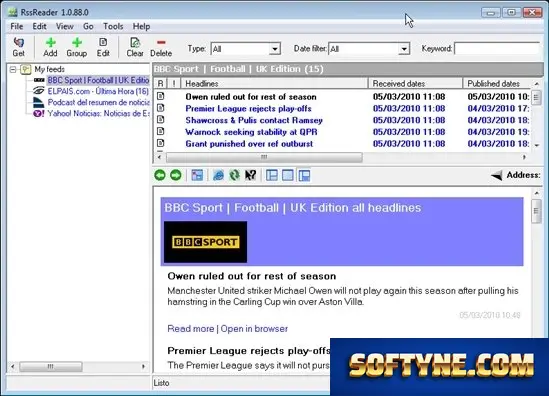Viewport: 549px width, 396px height.
Task: Delete the selected feed with the red Delete icon
Action: tap(161, 47)
